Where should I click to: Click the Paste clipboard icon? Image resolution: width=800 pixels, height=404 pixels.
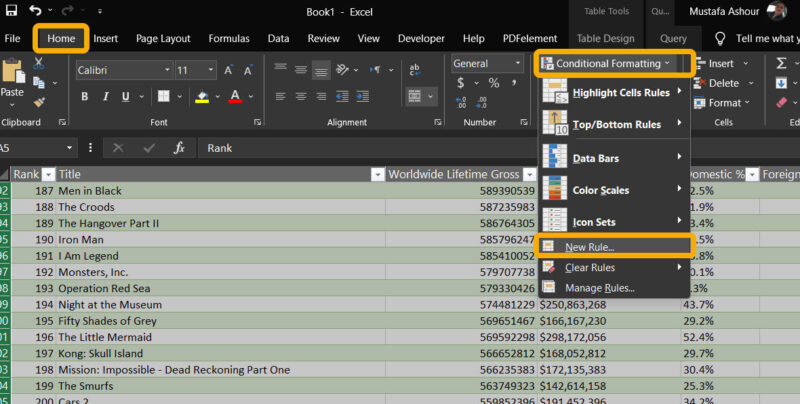(12, 71)
